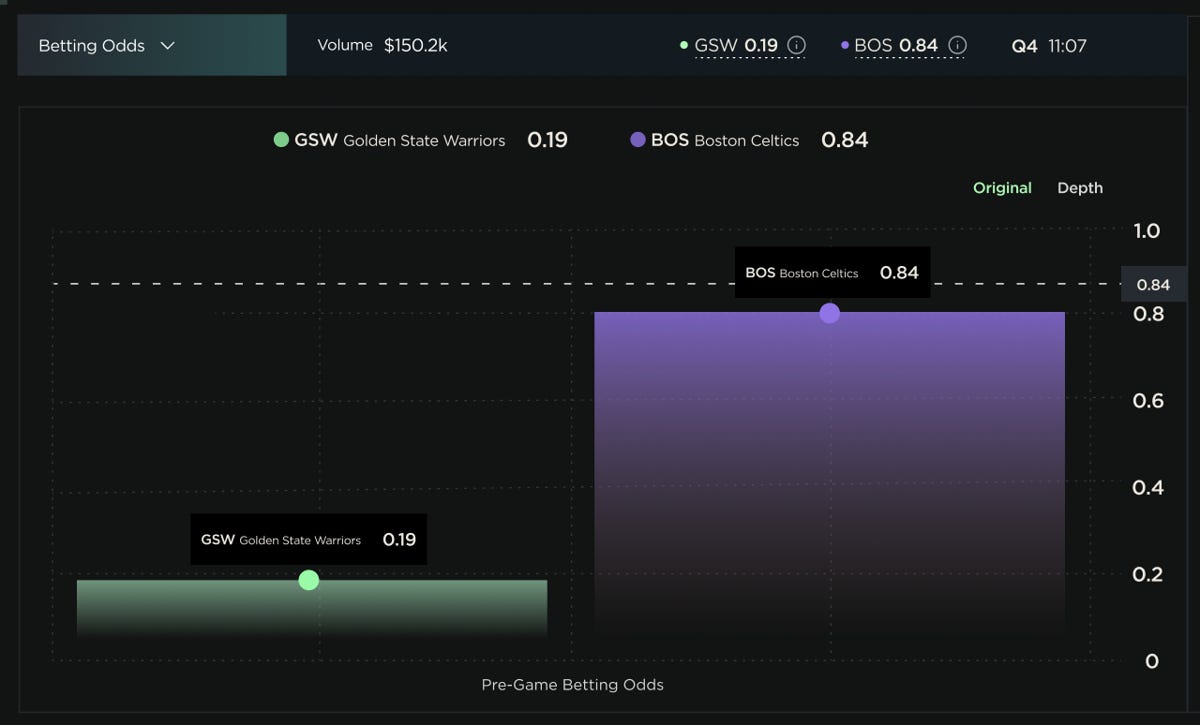Click the info icon next to BOS 0.84
This screenshot has width=1200, height=725.
click(x=957, y=45)
